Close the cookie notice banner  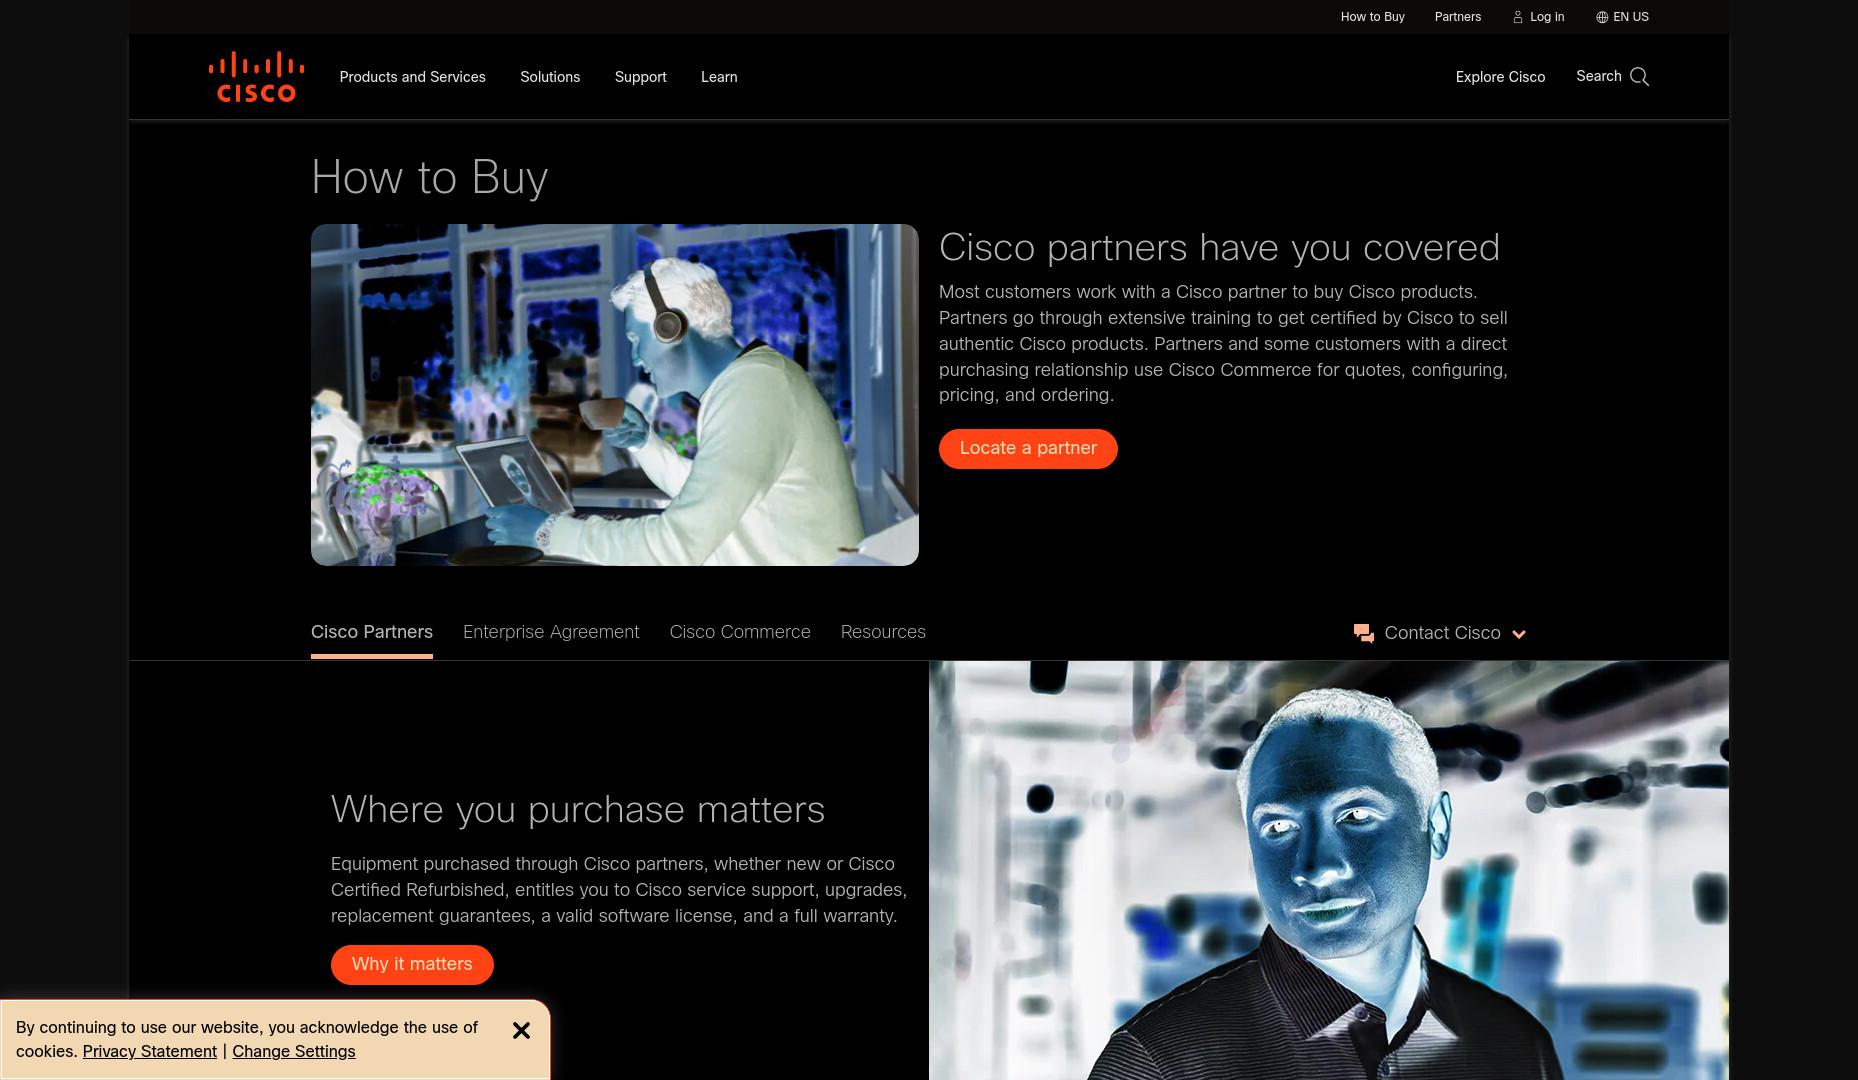(x=521, y=1030)
